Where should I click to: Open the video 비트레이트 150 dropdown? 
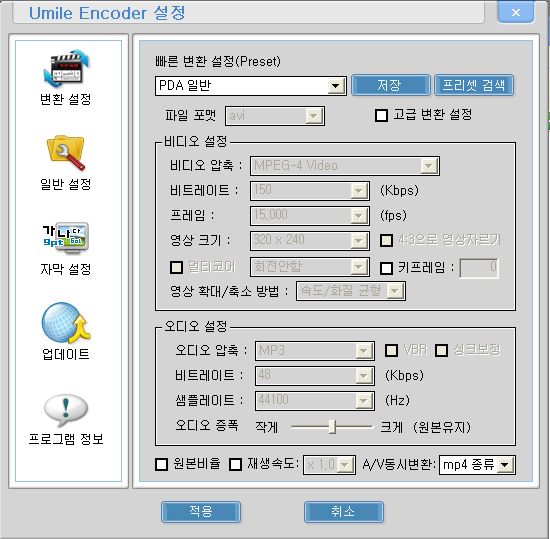coord(310,191)
